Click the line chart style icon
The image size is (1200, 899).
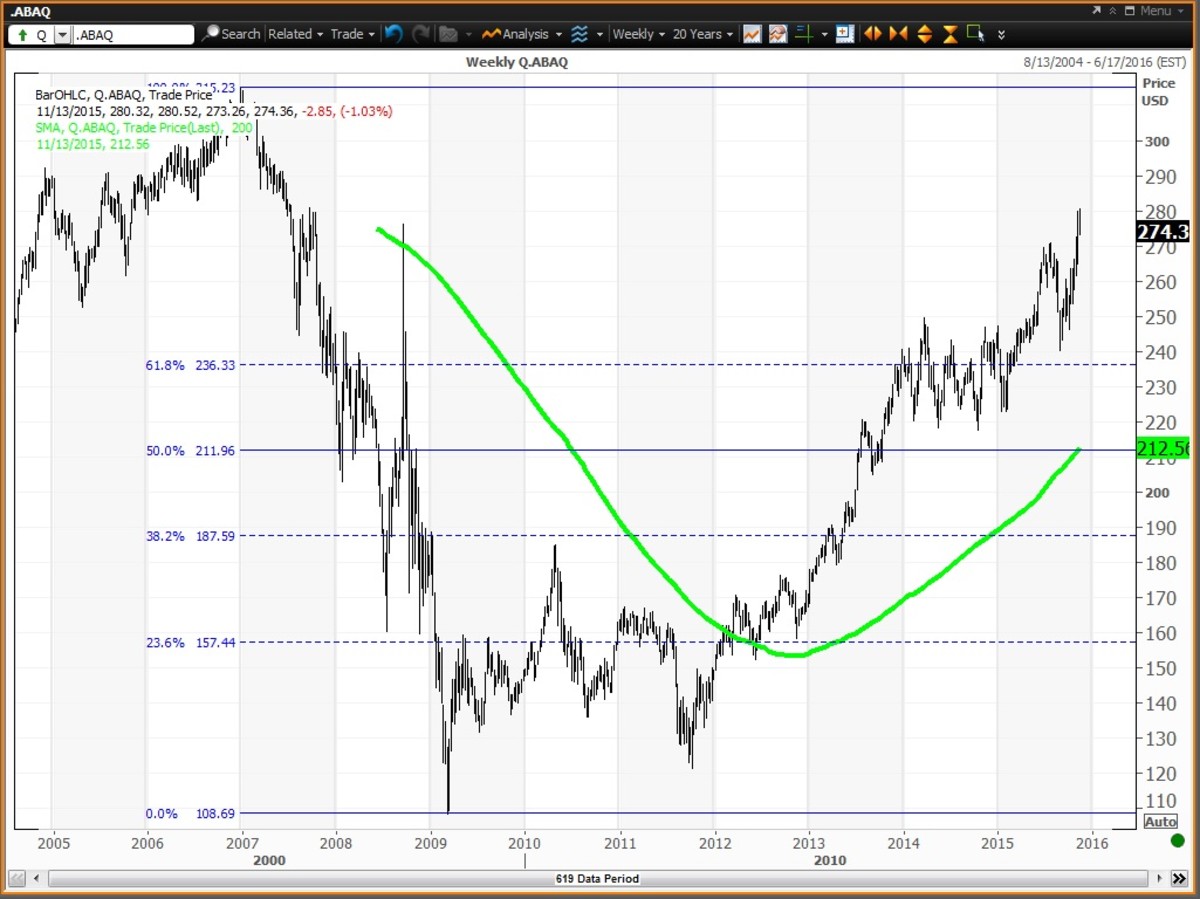[752, 34]
